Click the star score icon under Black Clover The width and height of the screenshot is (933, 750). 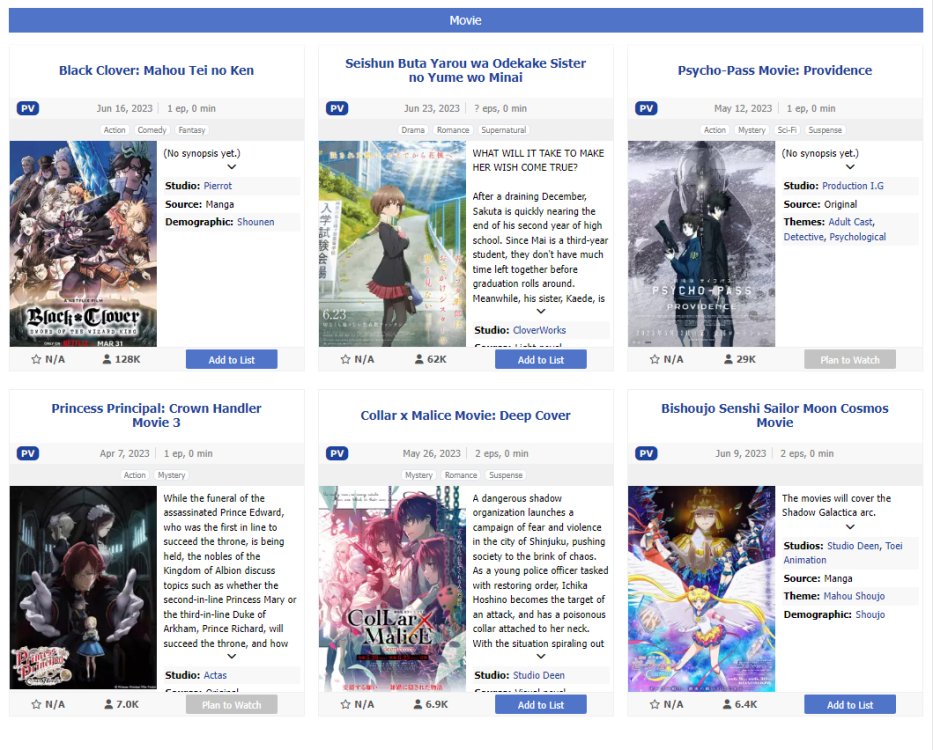[36, 360]
